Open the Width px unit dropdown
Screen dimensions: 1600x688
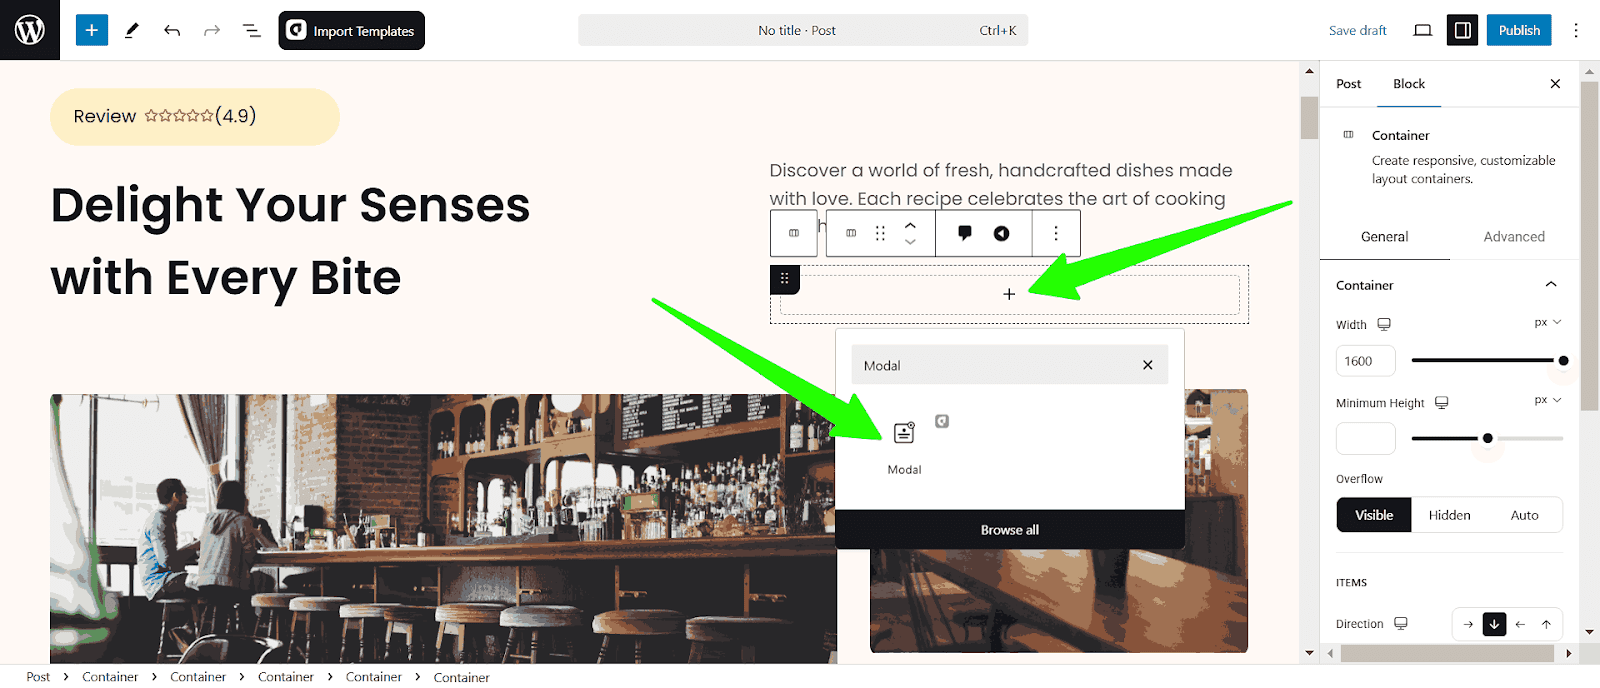tap(1548, 322)
